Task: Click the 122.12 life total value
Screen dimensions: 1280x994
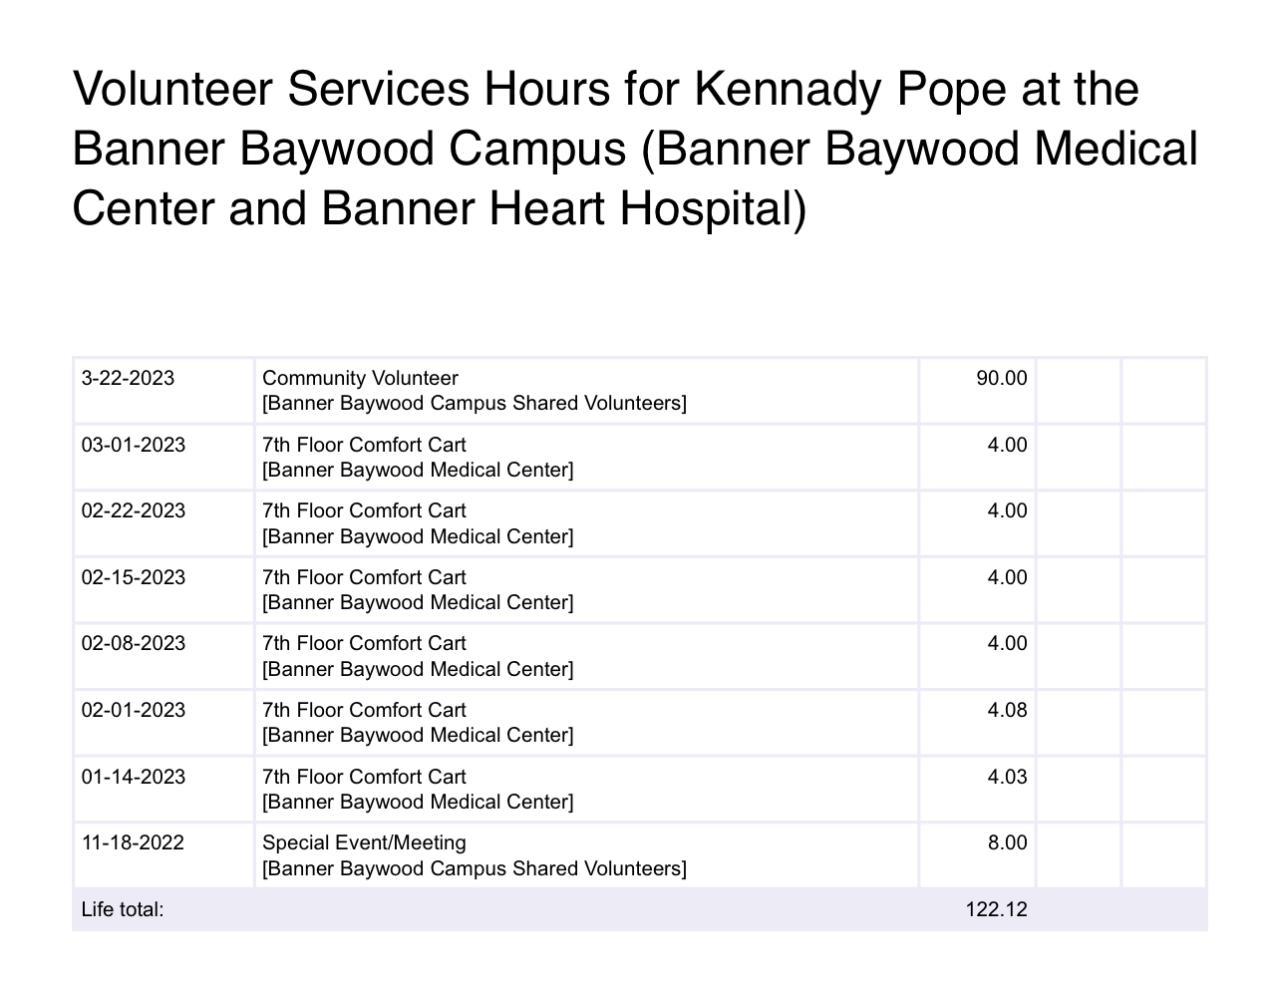Action: 996,910
